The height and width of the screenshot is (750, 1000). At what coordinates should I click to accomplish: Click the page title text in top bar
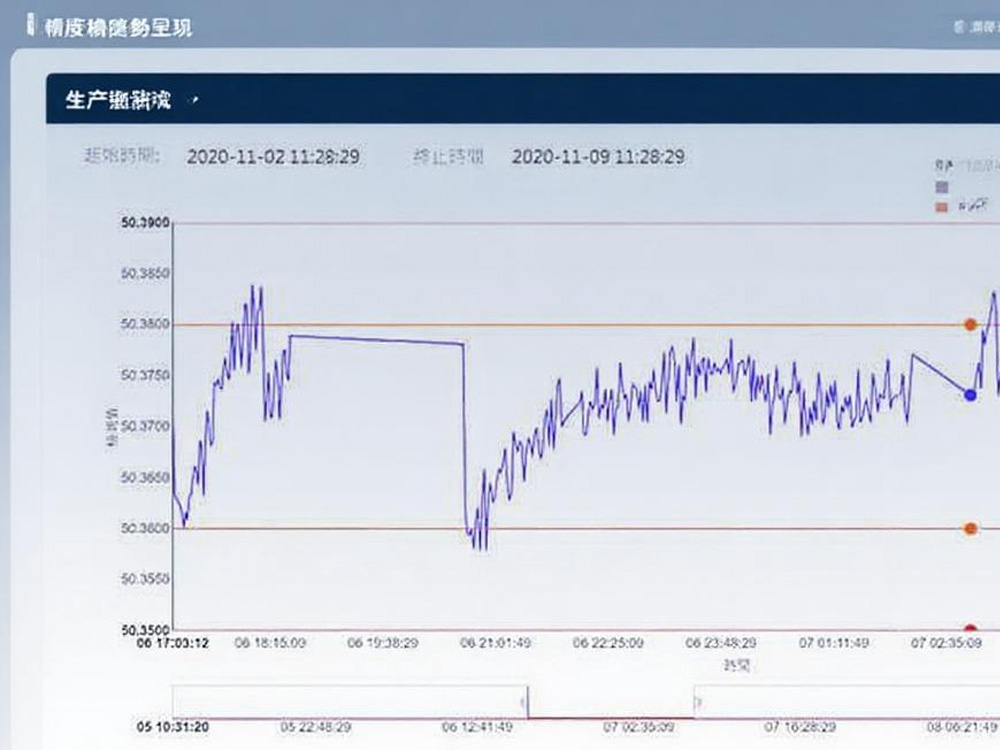coord(118,27)
